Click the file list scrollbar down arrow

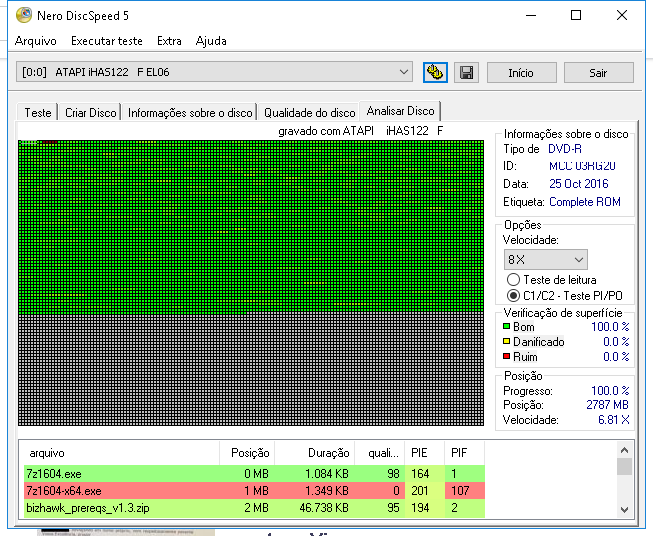point(624,509)
